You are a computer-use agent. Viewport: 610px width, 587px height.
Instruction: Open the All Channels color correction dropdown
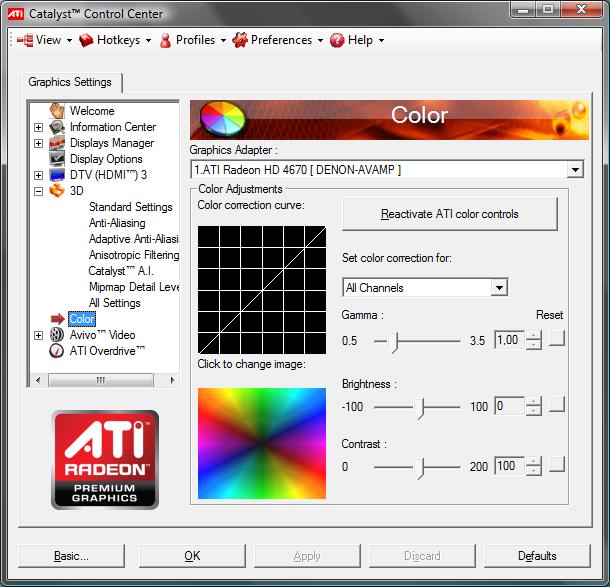[x=499, y=288]
